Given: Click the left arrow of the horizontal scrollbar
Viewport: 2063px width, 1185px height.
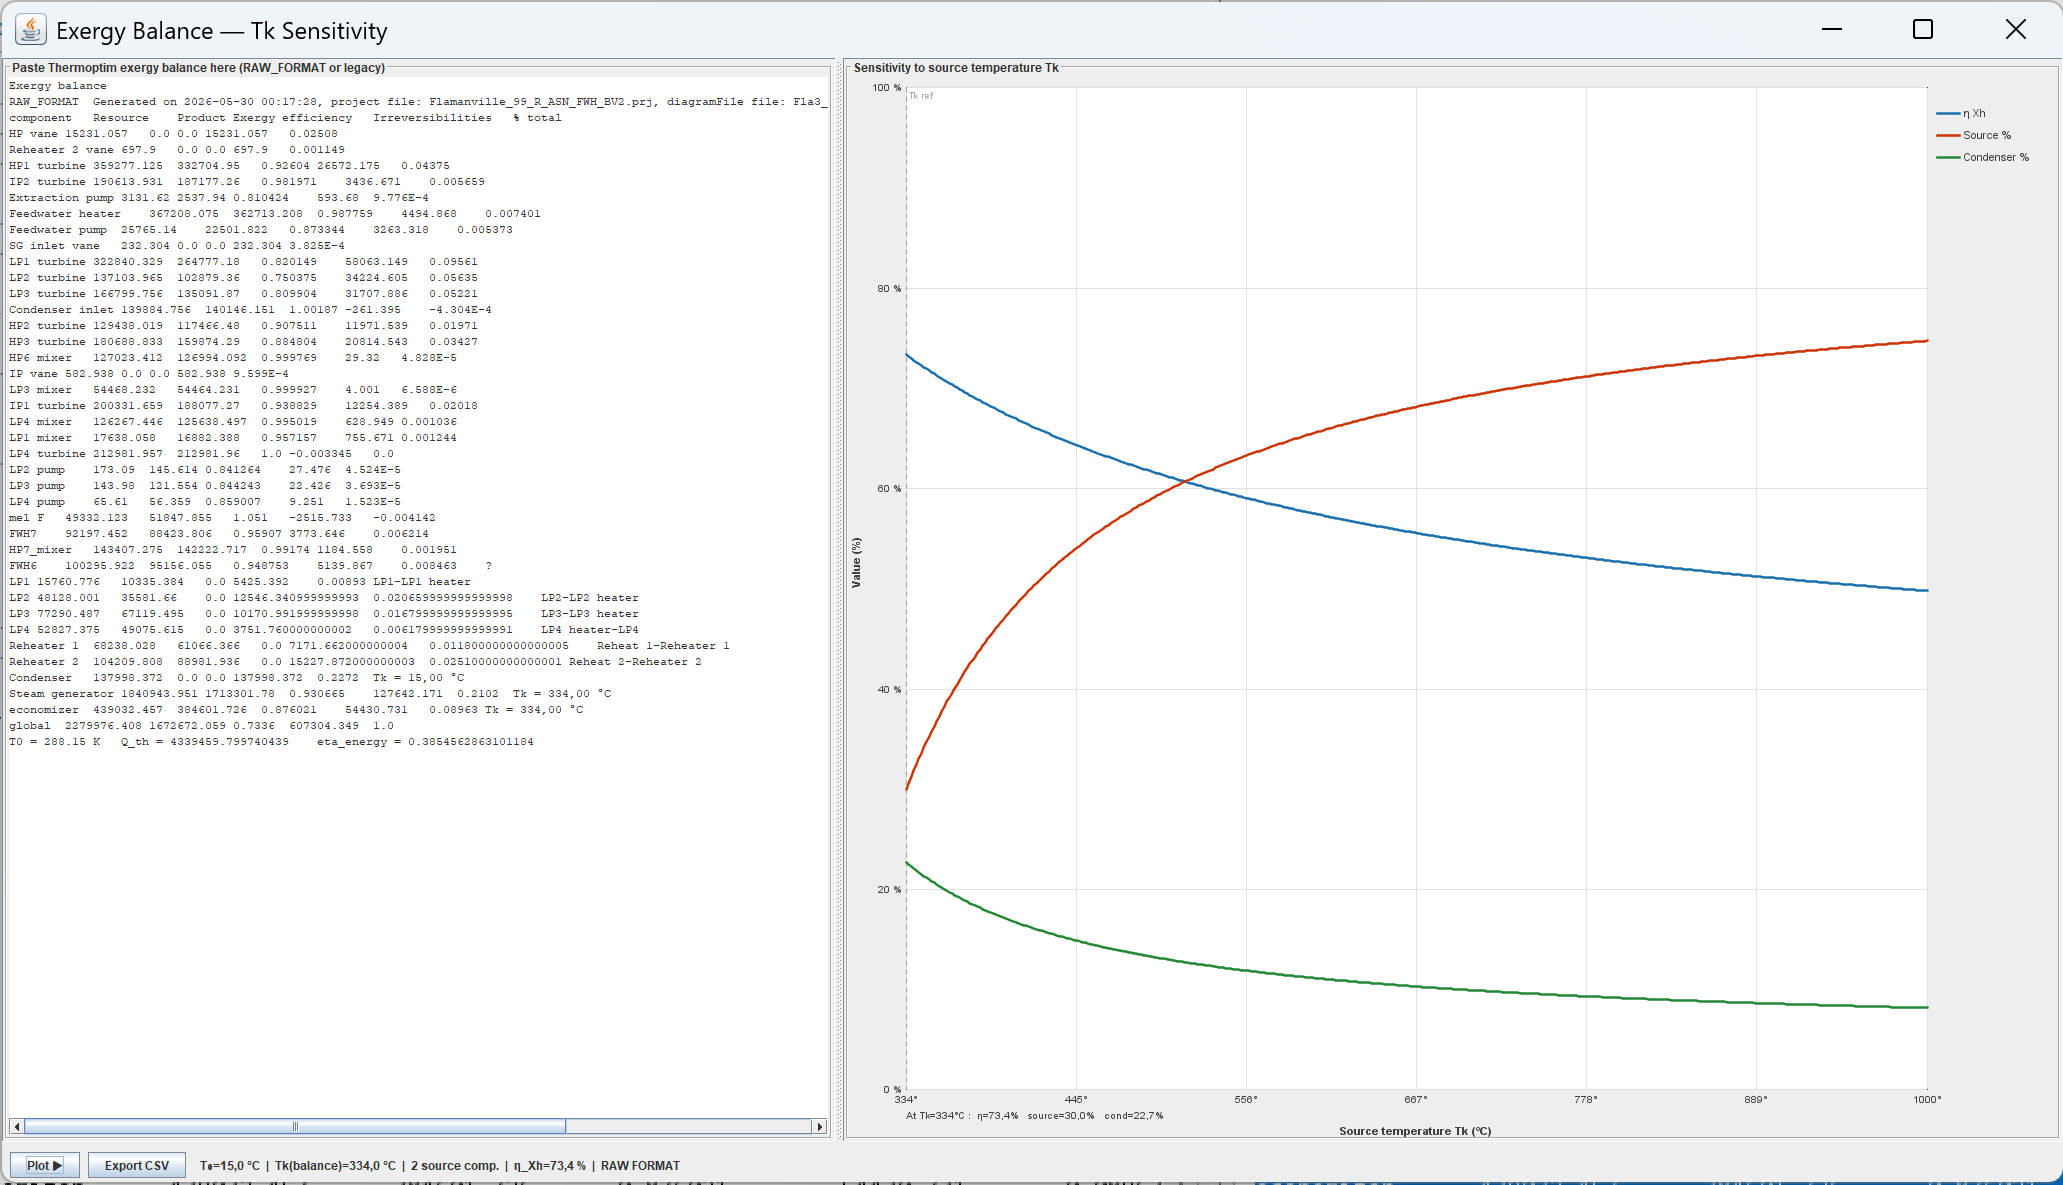Looking at the screenshot, I should (x=16, y=1127).
